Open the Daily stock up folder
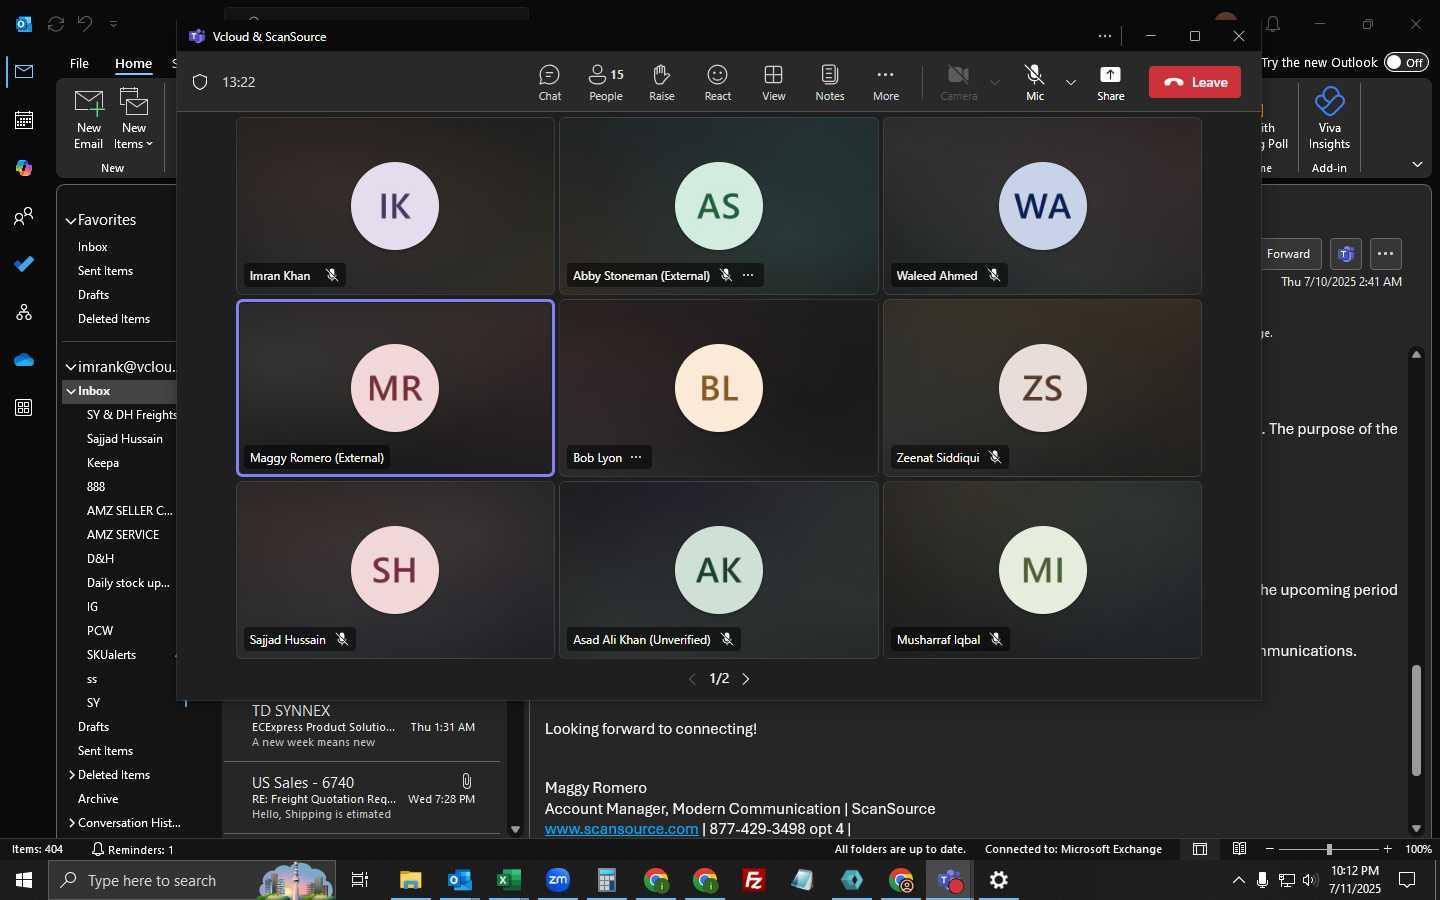The height and width of the screenshot is (900, 1440). (128, 583)
